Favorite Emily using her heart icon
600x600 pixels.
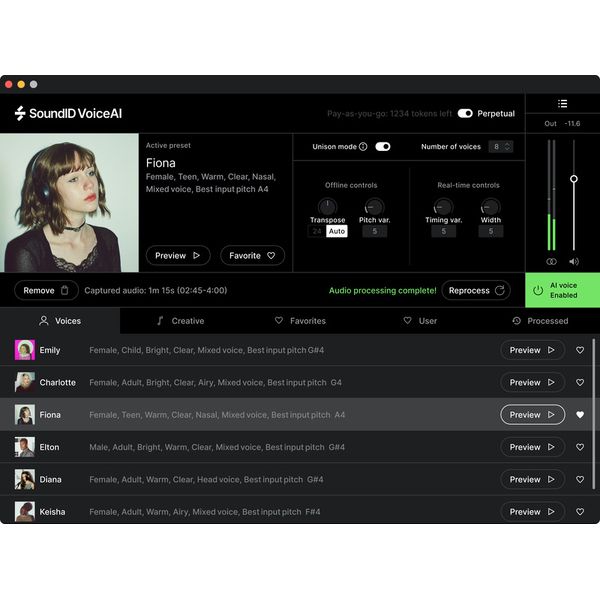(x=580, y=351)
